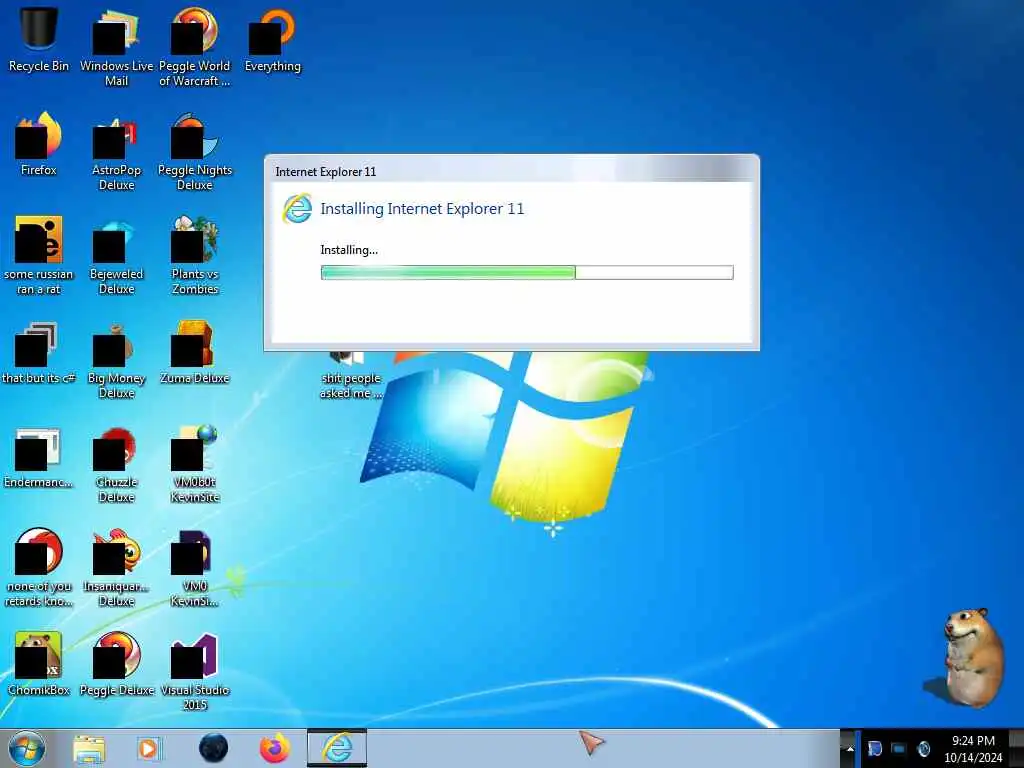Image resolution: width=1024 pixels, height=768 pixels.
Task: Focus the Internet Explorer installer taskbar button
Action: point(337,748)
